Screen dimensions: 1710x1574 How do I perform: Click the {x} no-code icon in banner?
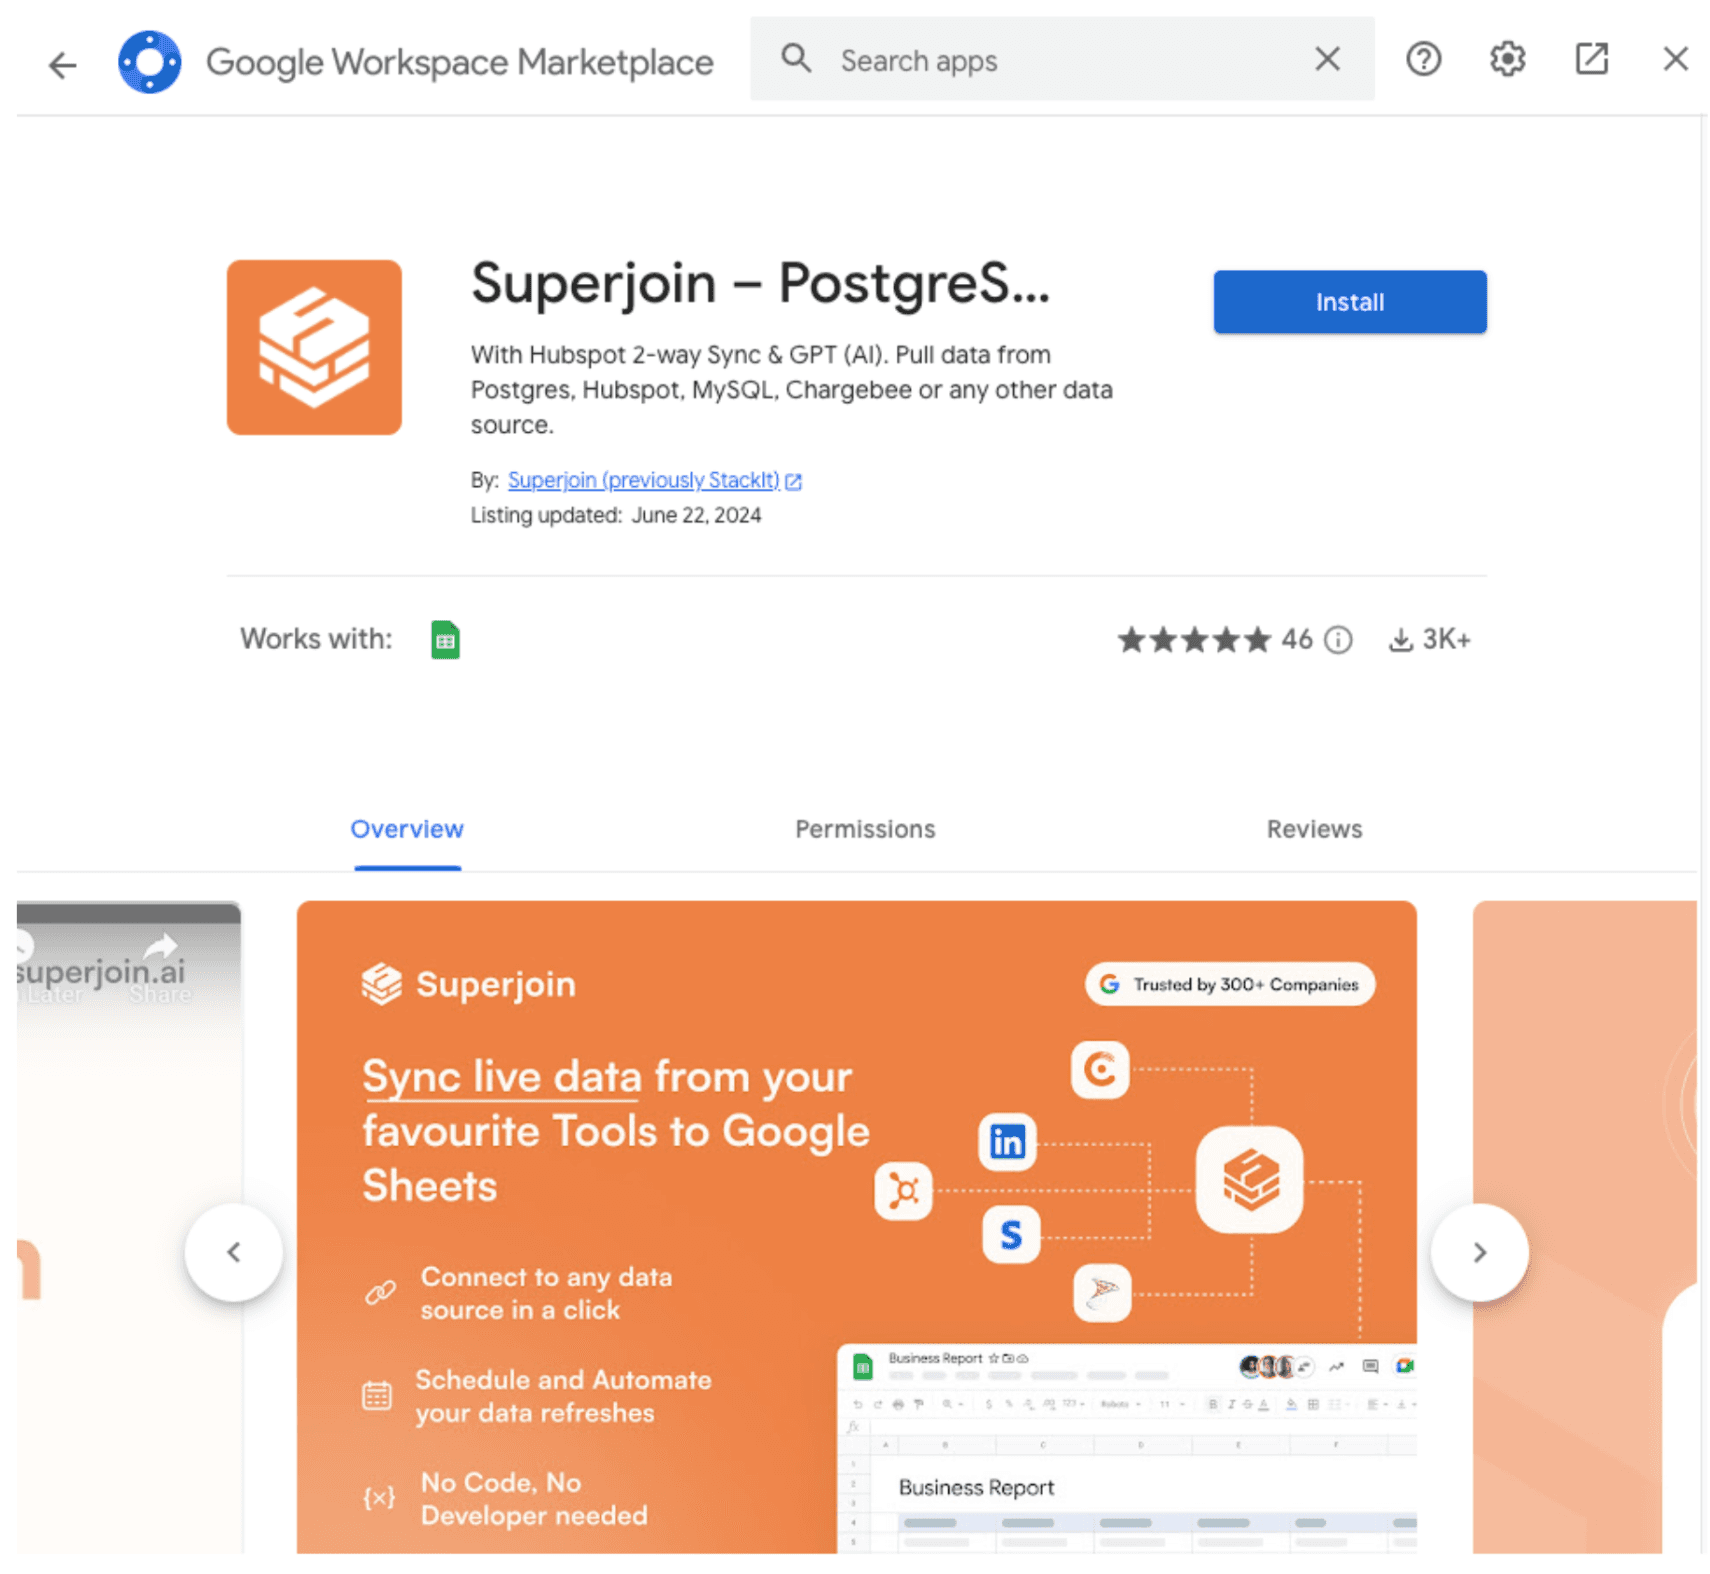pyautogui.click(x=379, y=1497)
